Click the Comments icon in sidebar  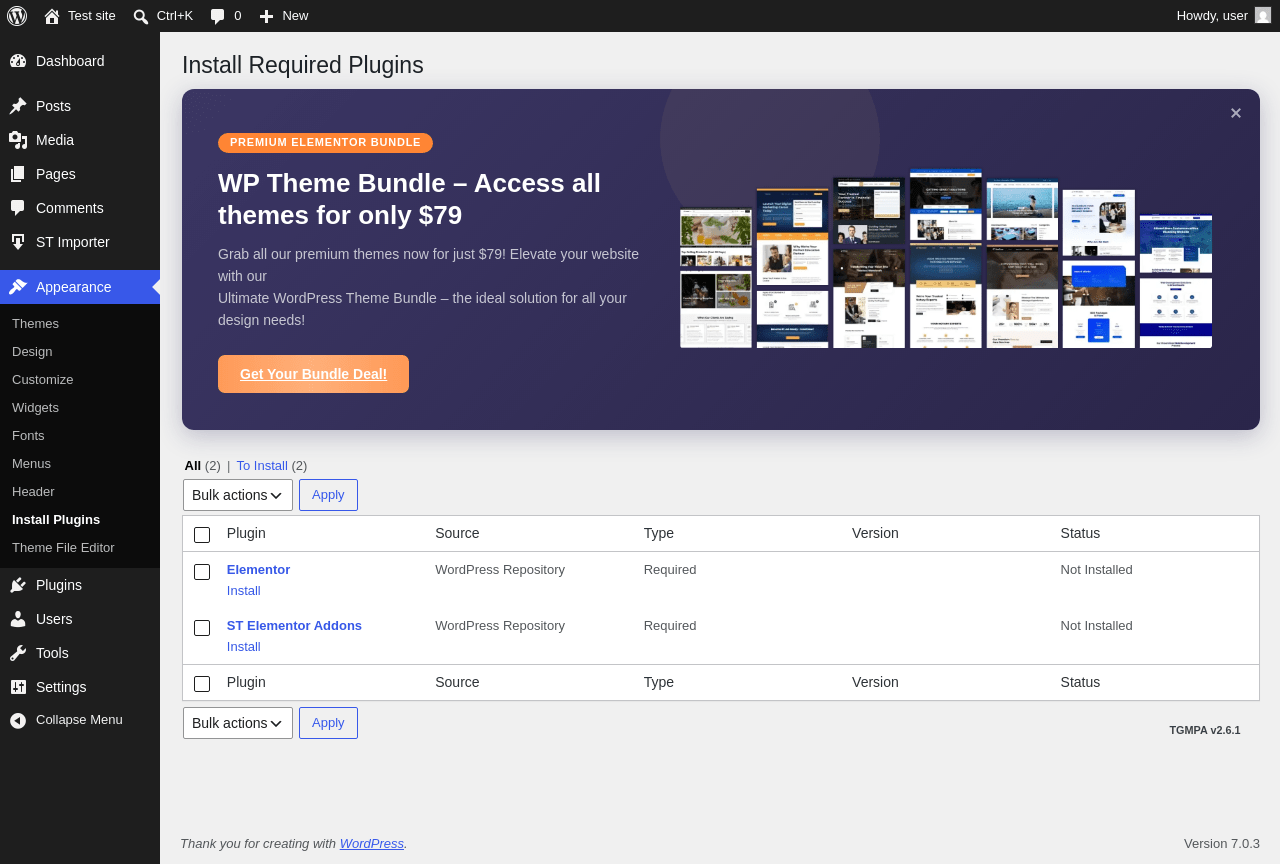point(18,208)
